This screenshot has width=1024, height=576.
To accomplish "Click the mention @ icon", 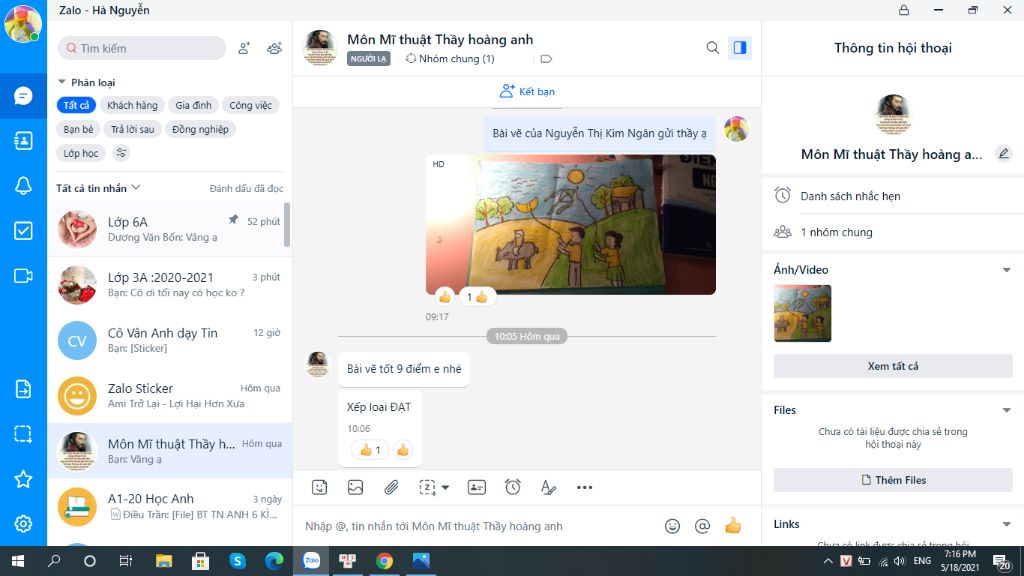I will (x=702, y=526).
